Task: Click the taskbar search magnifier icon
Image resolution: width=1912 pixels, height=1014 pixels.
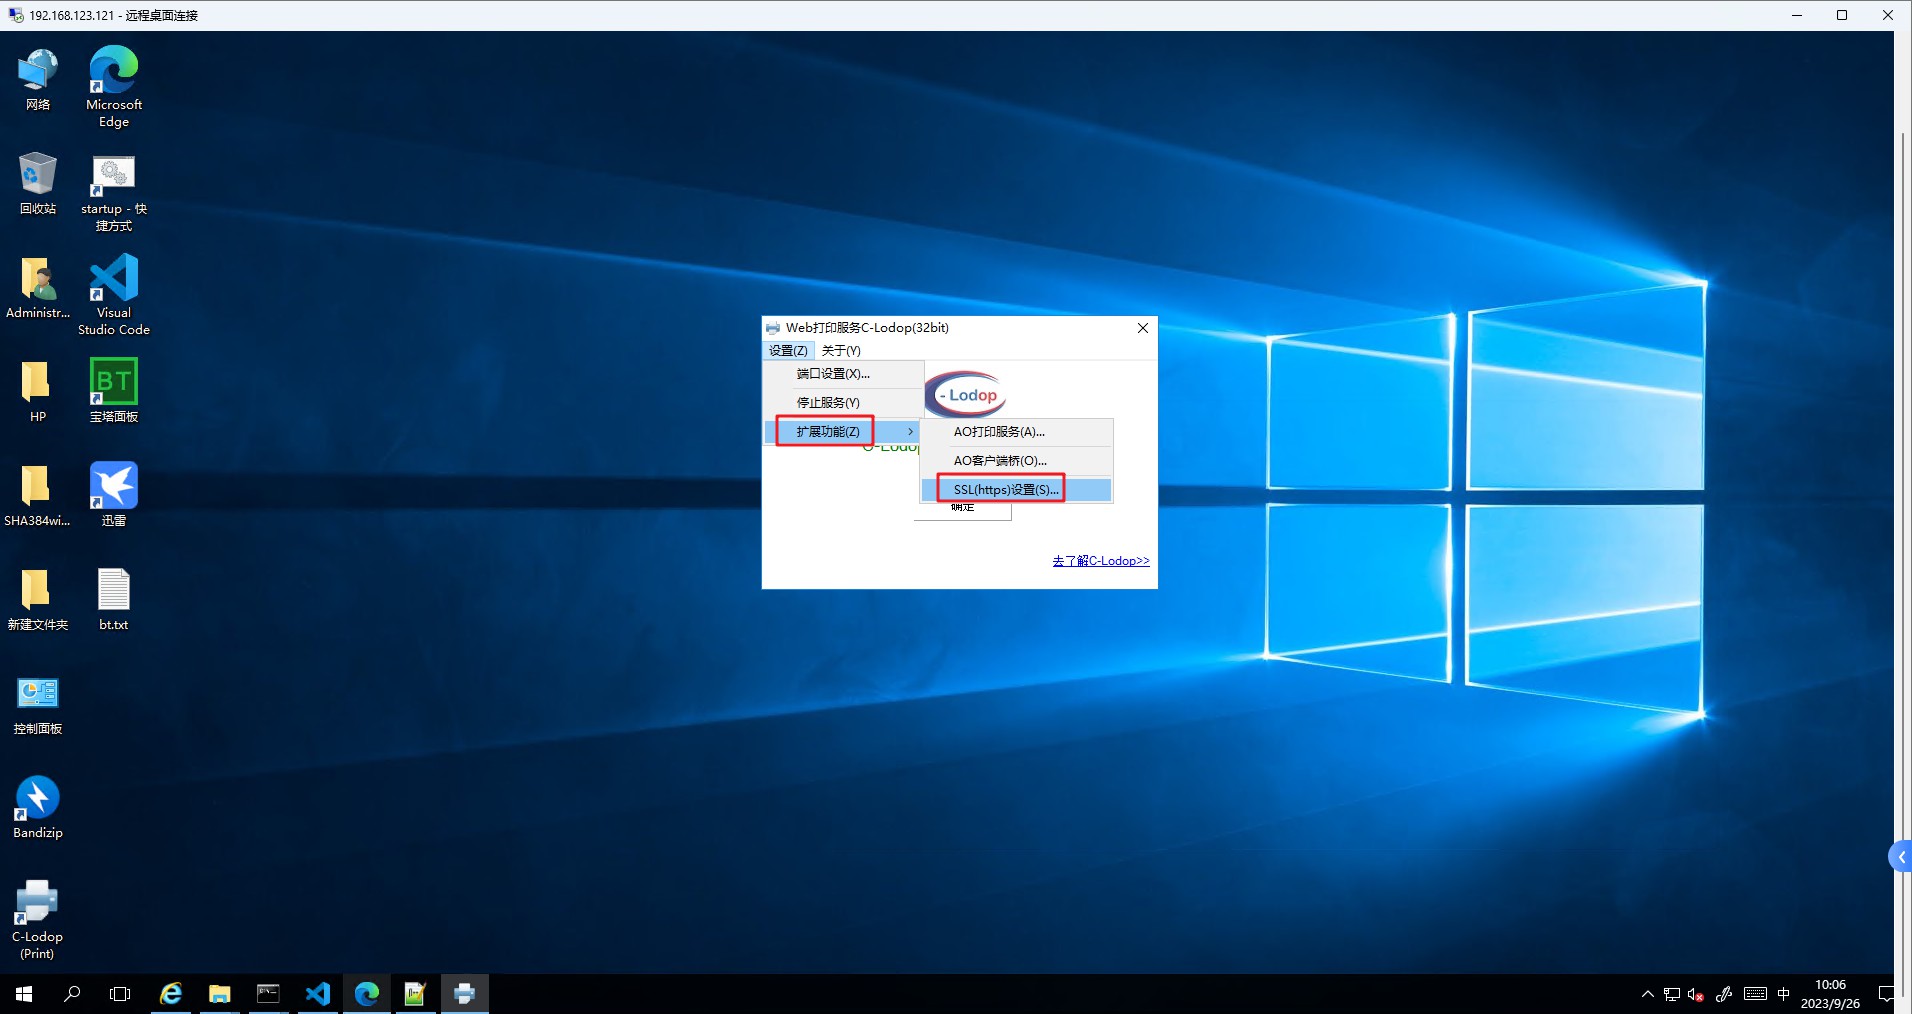Action: pos(72,994)
